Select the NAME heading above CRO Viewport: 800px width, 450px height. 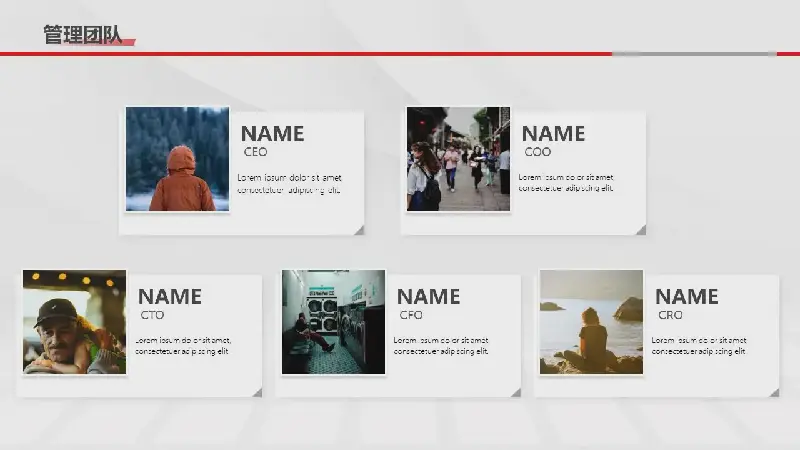(686, 296)
